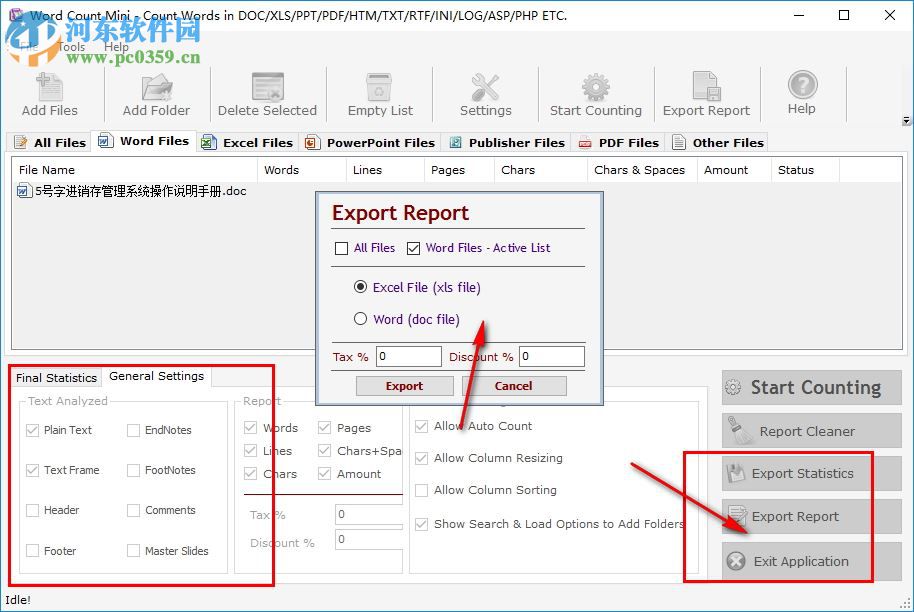
Task: Click the large Start Counting button
Action: [811, 387]
